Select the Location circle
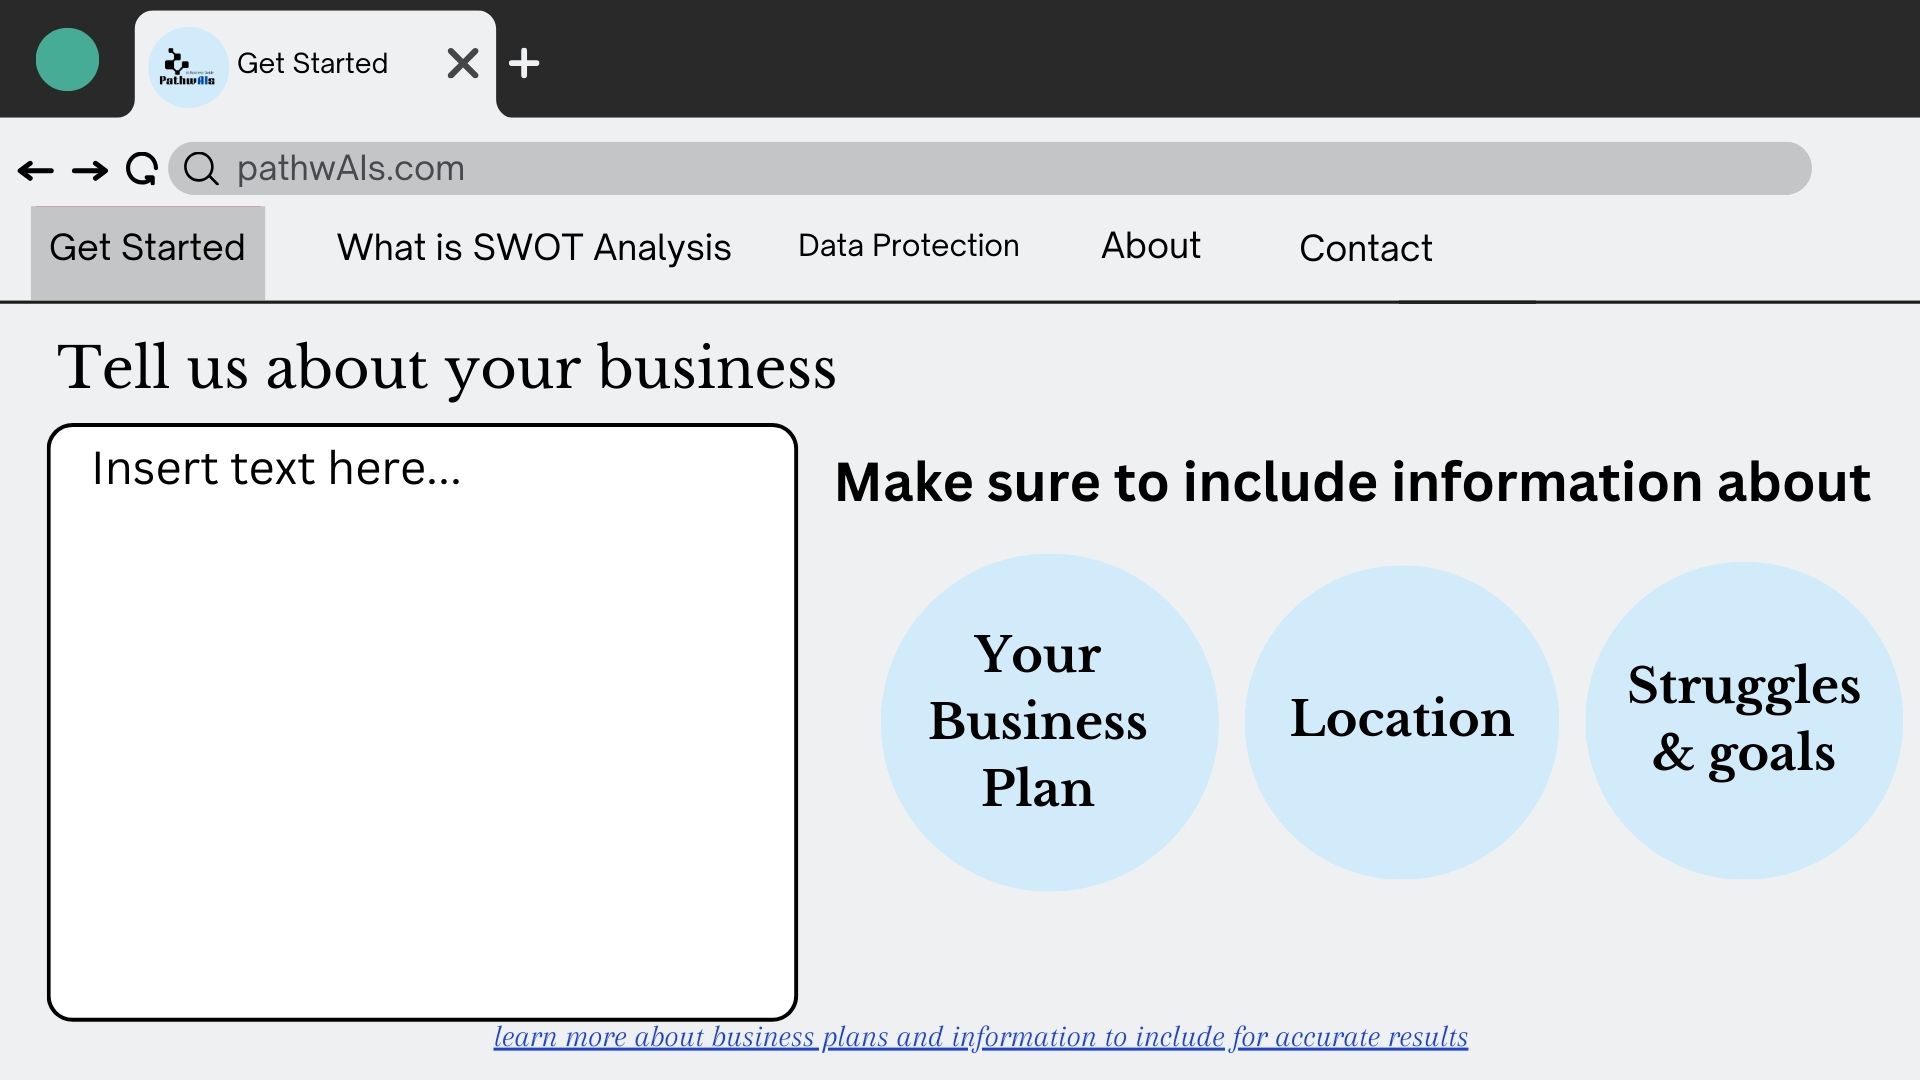 (1401, 722)
